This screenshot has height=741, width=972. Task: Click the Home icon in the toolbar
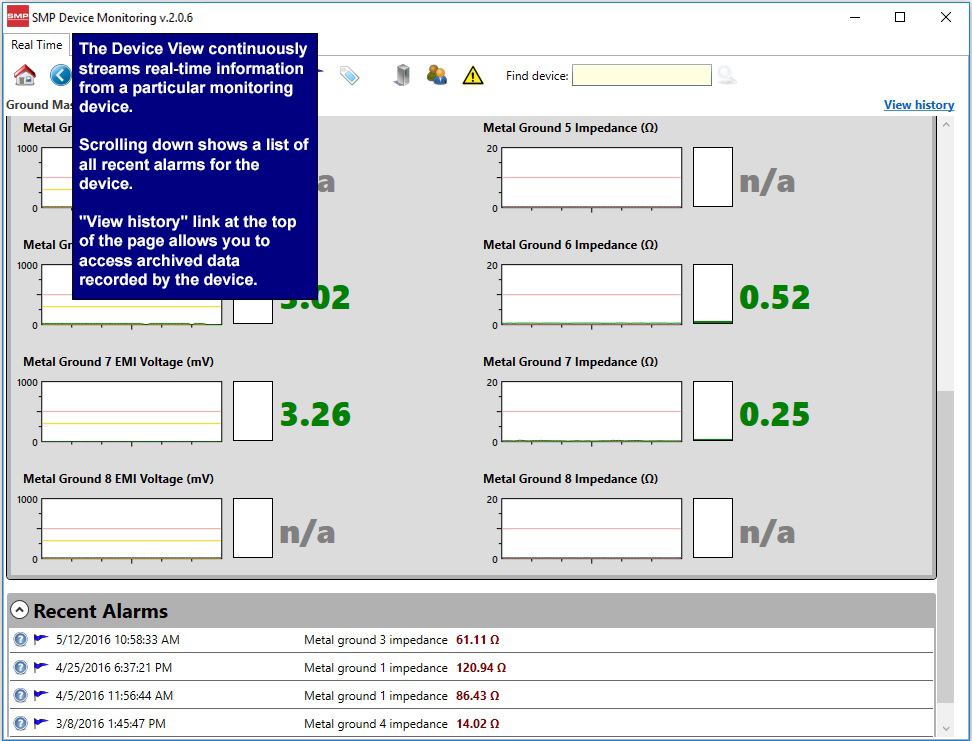coord(25,75)
